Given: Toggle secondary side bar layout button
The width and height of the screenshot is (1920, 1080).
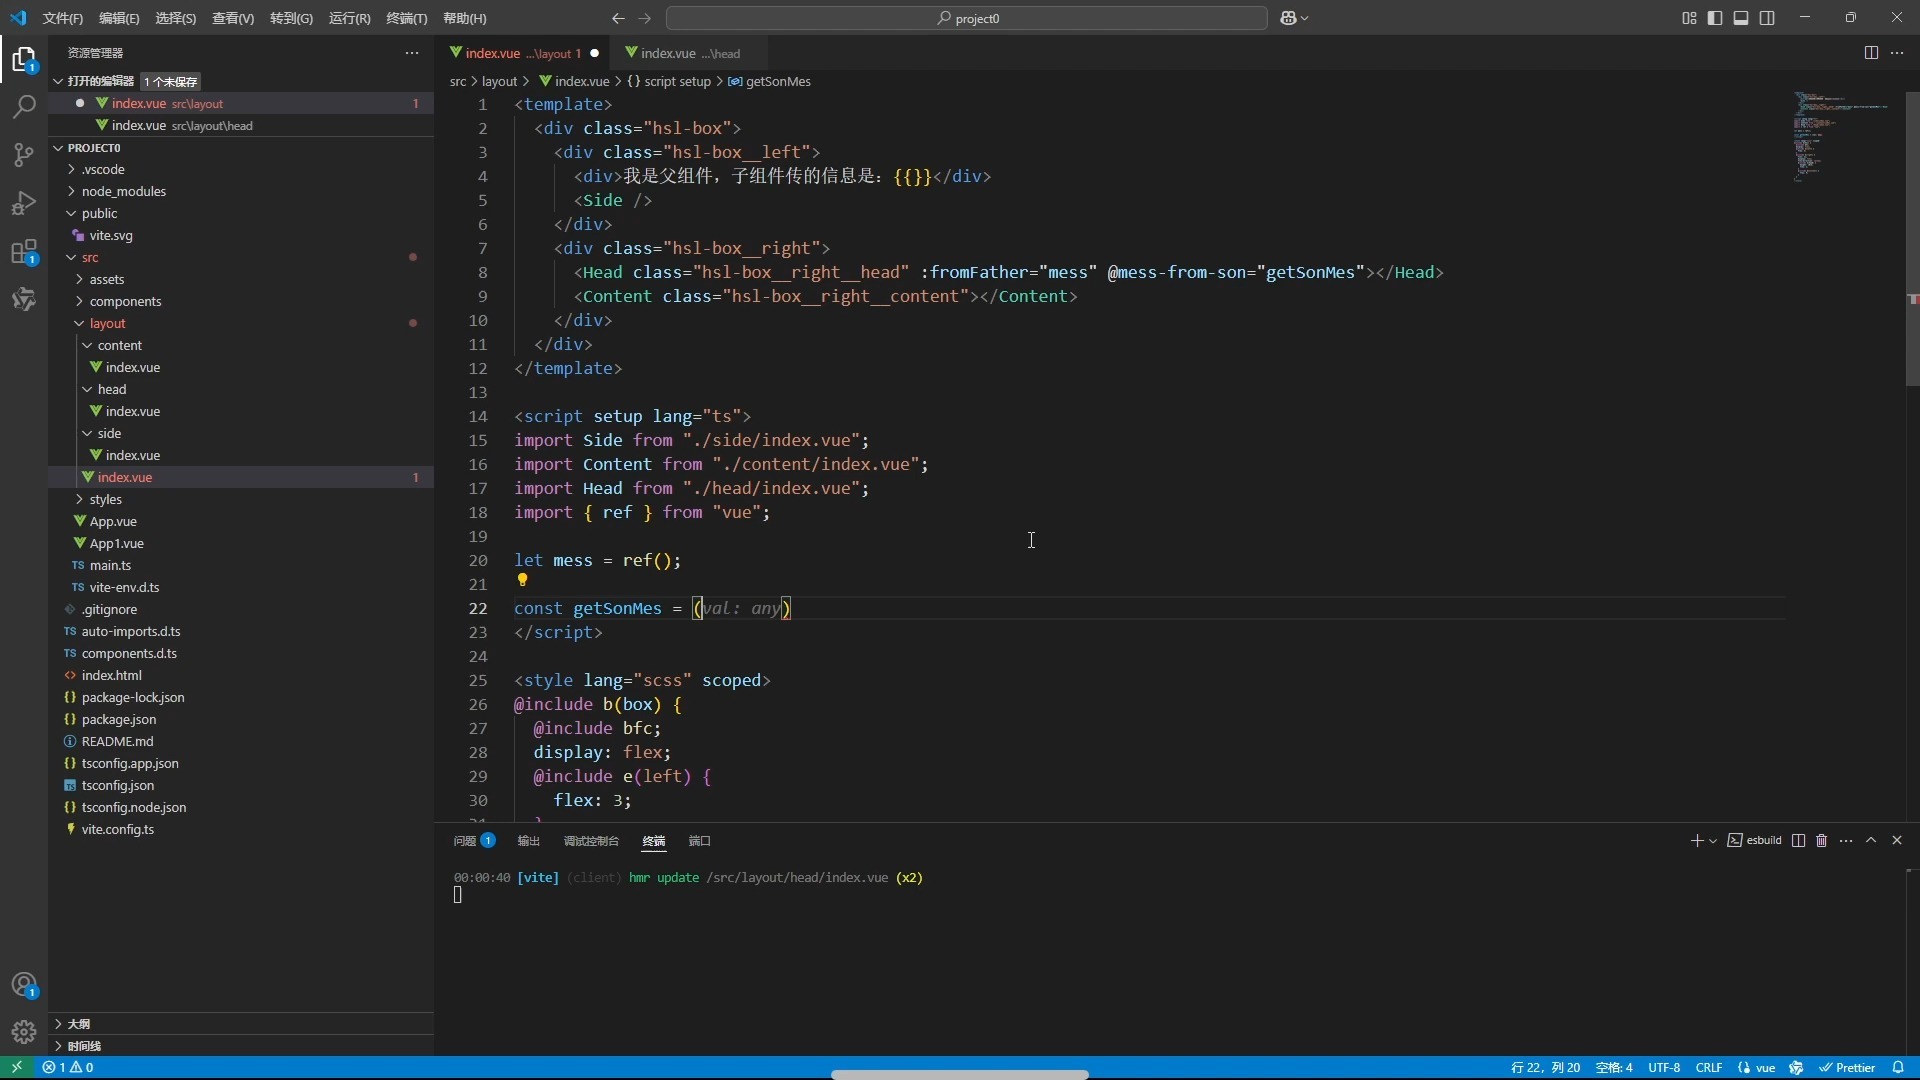Looking at the screenshot, I should (1767, 18).
